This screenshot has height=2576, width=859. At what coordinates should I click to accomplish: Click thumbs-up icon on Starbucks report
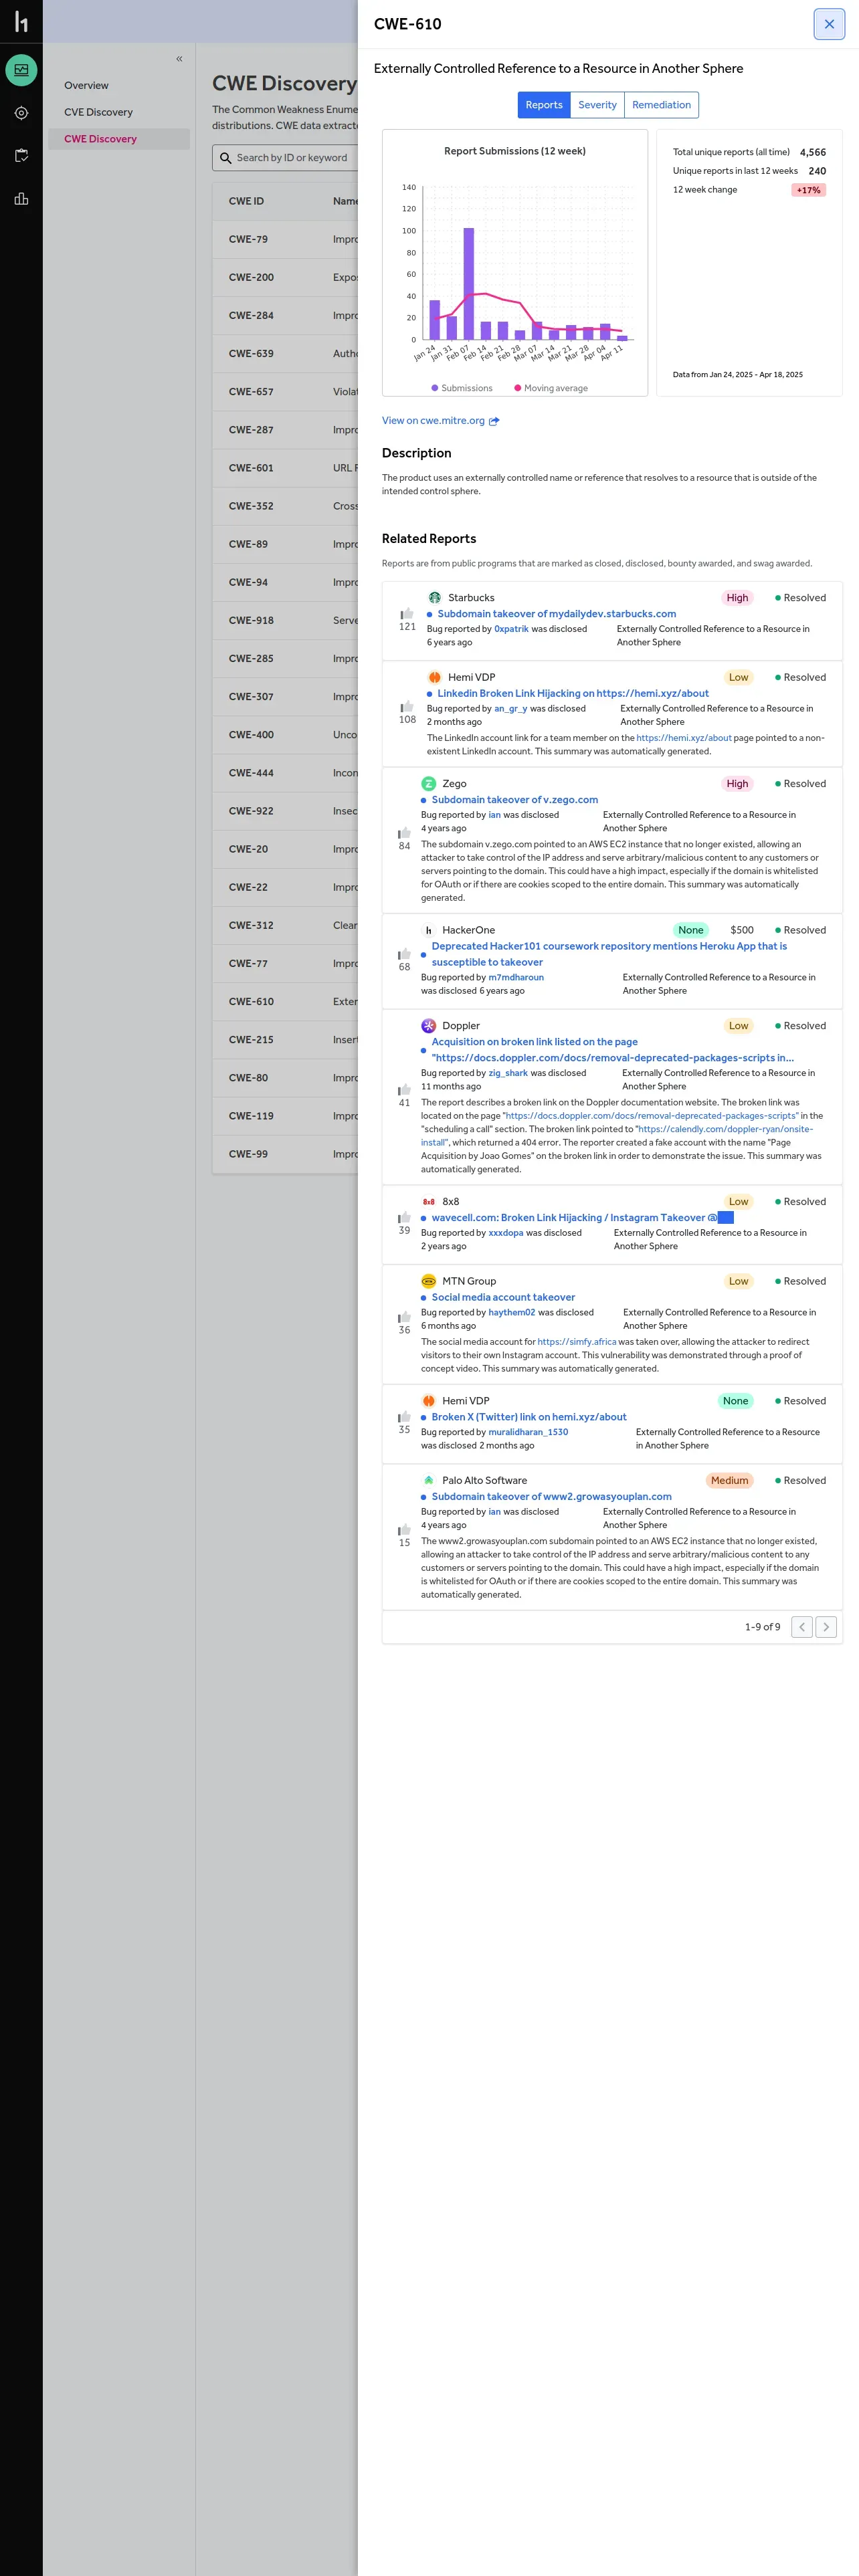(407, 614)
